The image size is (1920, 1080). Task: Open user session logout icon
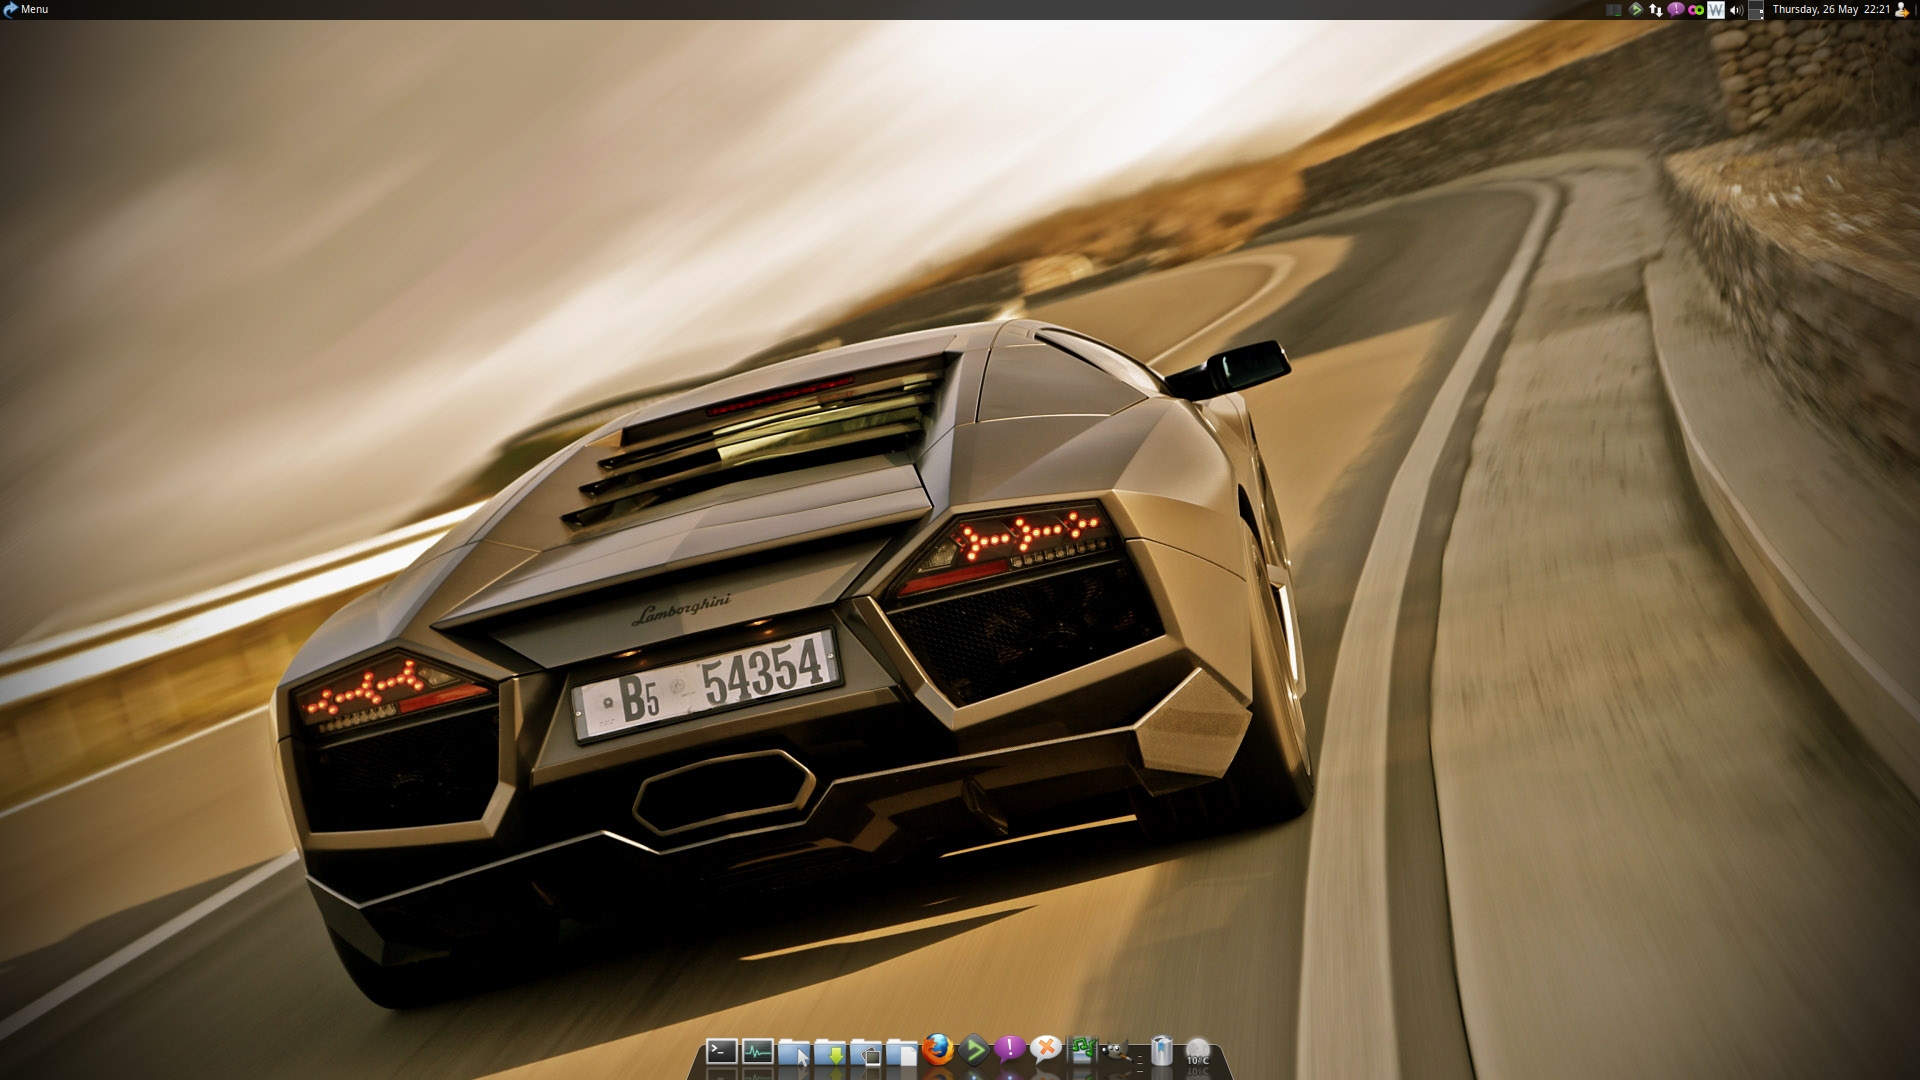click(1902, 10)
